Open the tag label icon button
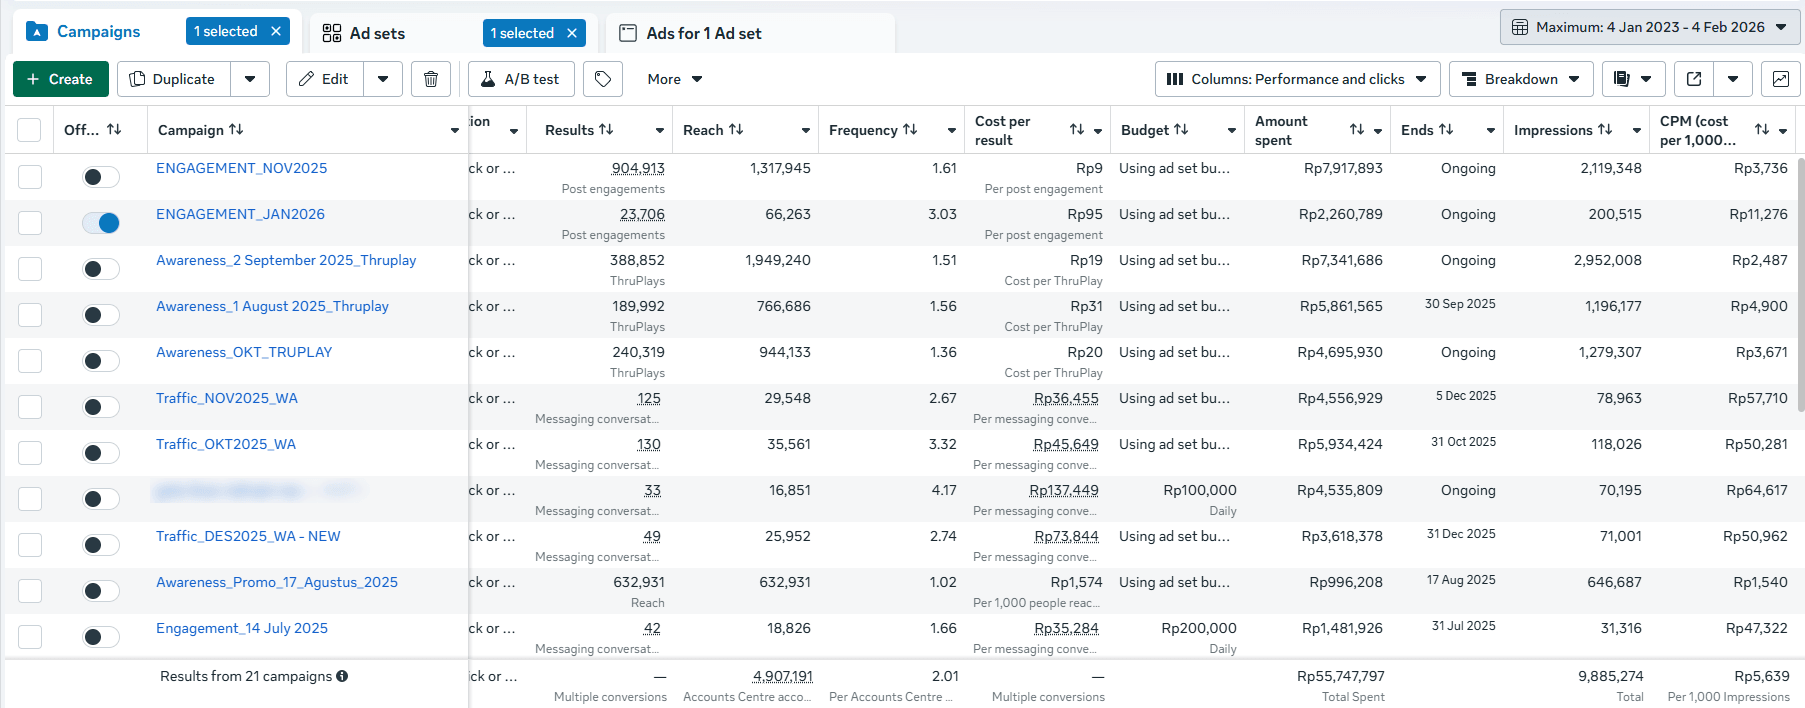This screenshot has height=708, width=1805. coord(603,79)
